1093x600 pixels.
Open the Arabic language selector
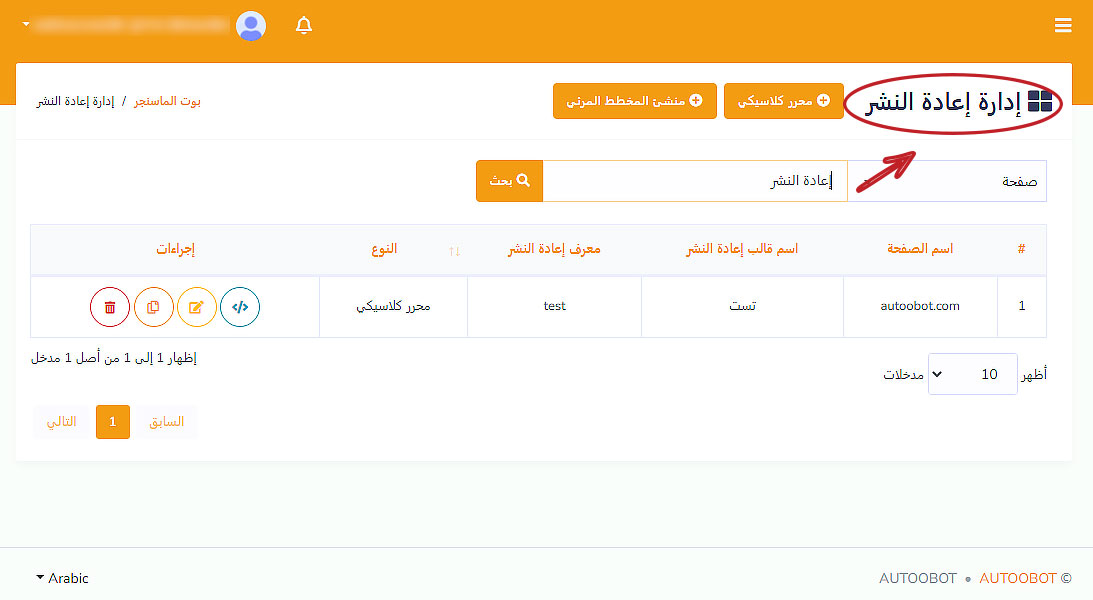click(62, 578)
